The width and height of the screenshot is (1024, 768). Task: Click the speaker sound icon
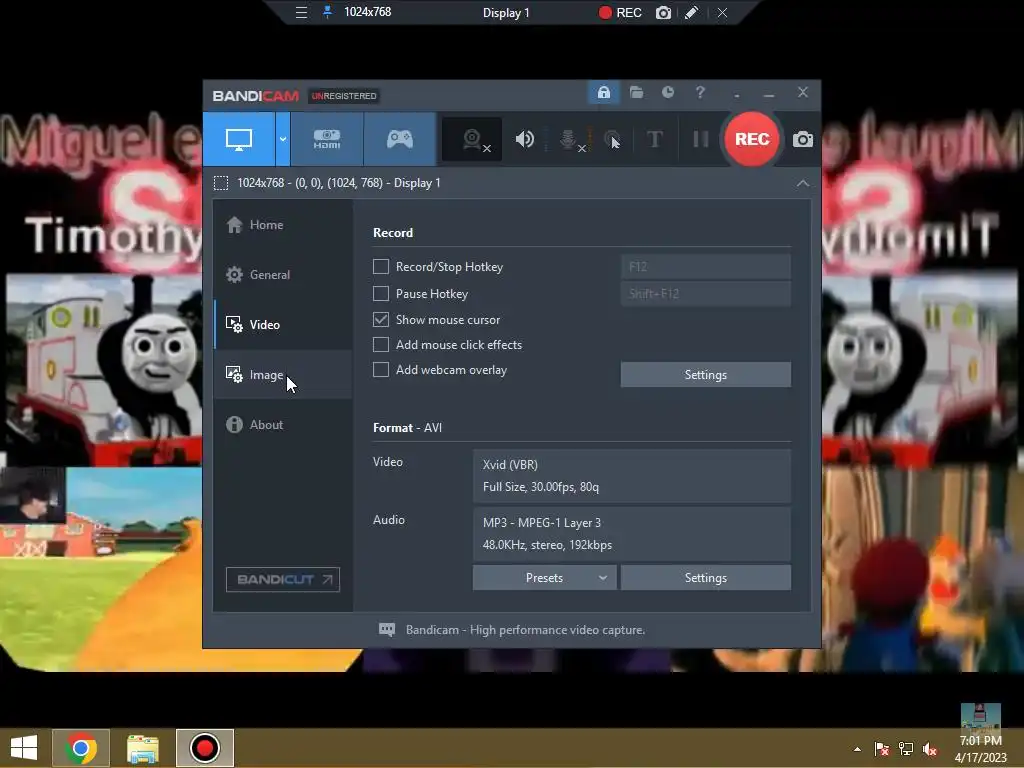[524, 139]
